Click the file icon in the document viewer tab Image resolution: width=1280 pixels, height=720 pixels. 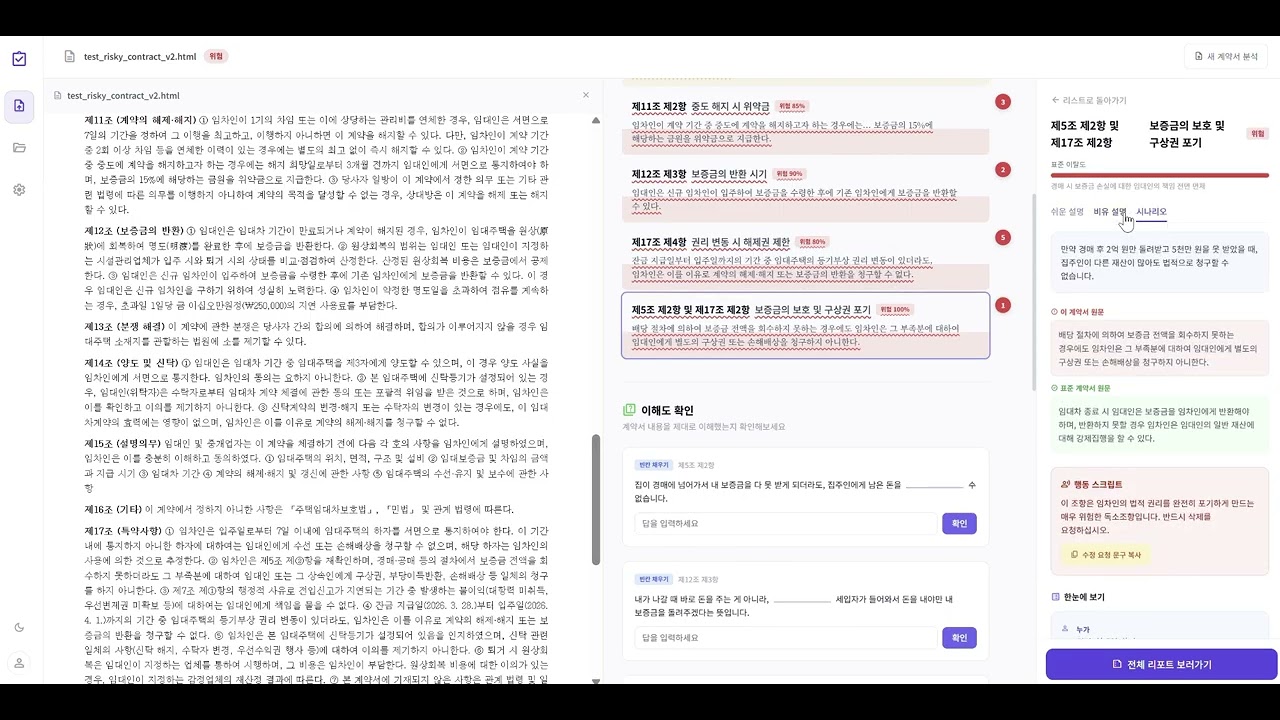click(x=57, y=96)
